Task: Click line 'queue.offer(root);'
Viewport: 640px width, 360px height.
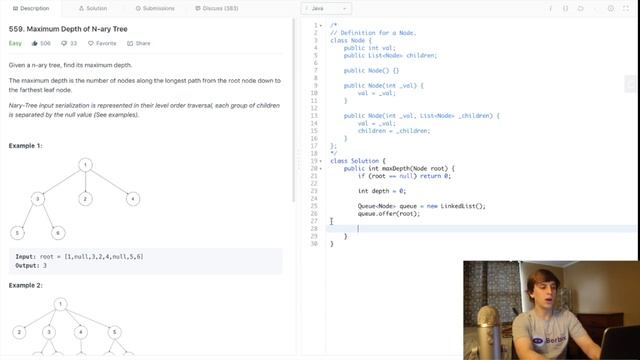Action: coord(389,213)
